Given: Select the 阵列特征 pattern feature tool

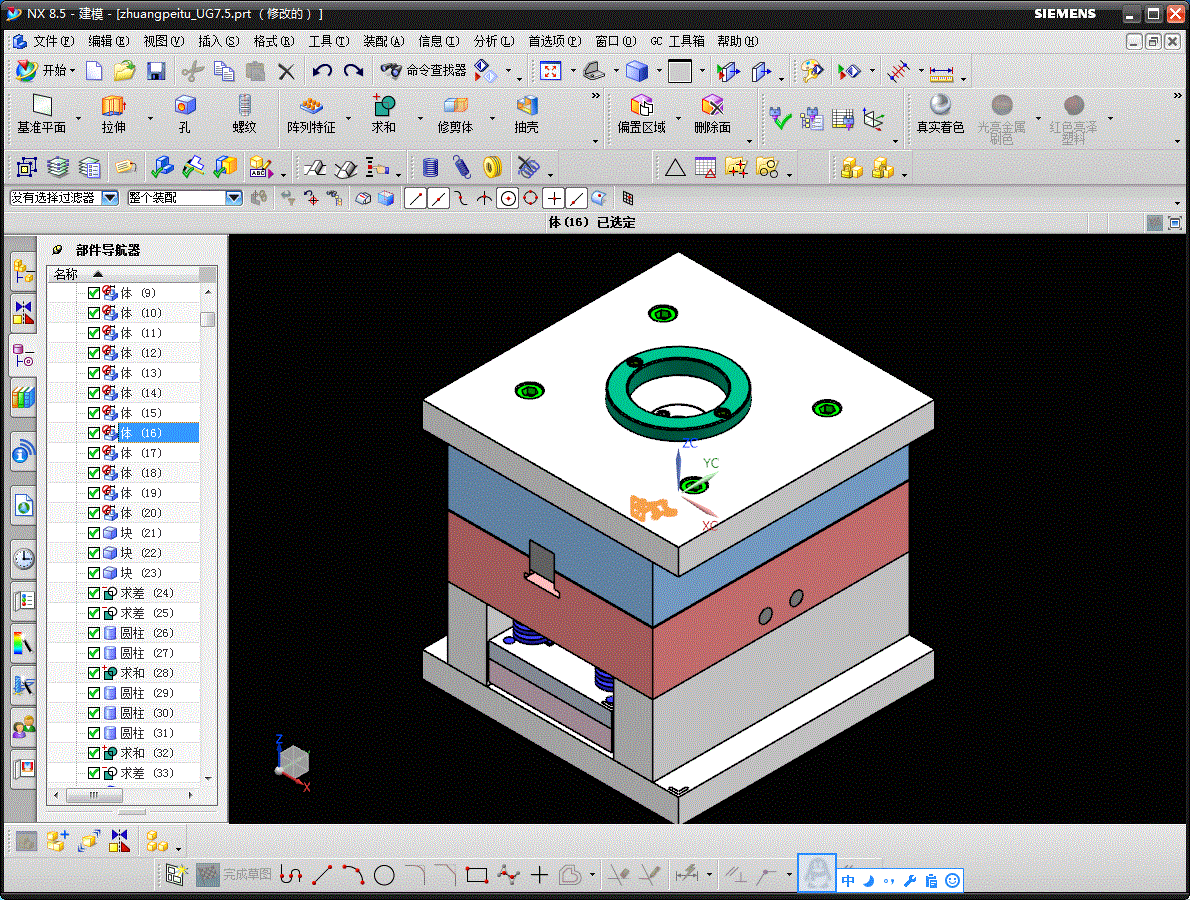Looking at the screenshot, I should pyautogui.click(x=311, y=114).
